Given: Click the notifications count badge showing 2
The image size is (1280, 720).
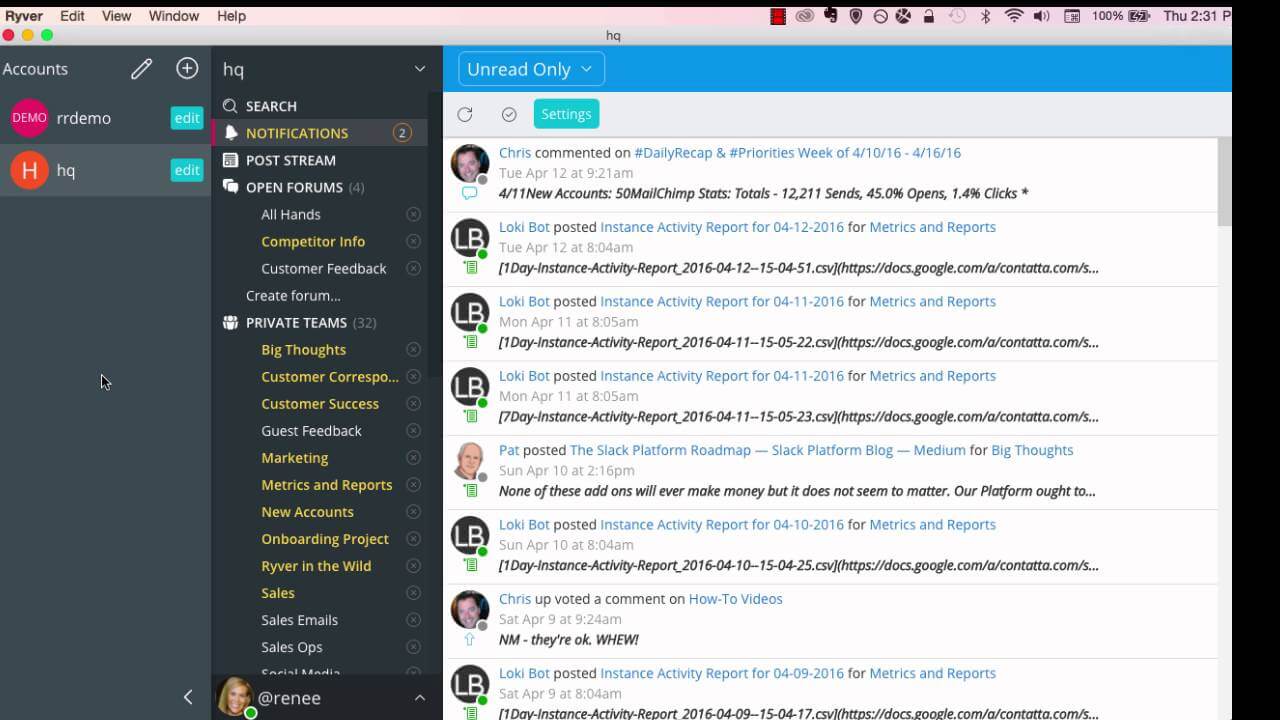Looking at the screenshot, I should [x=402, y=133].
